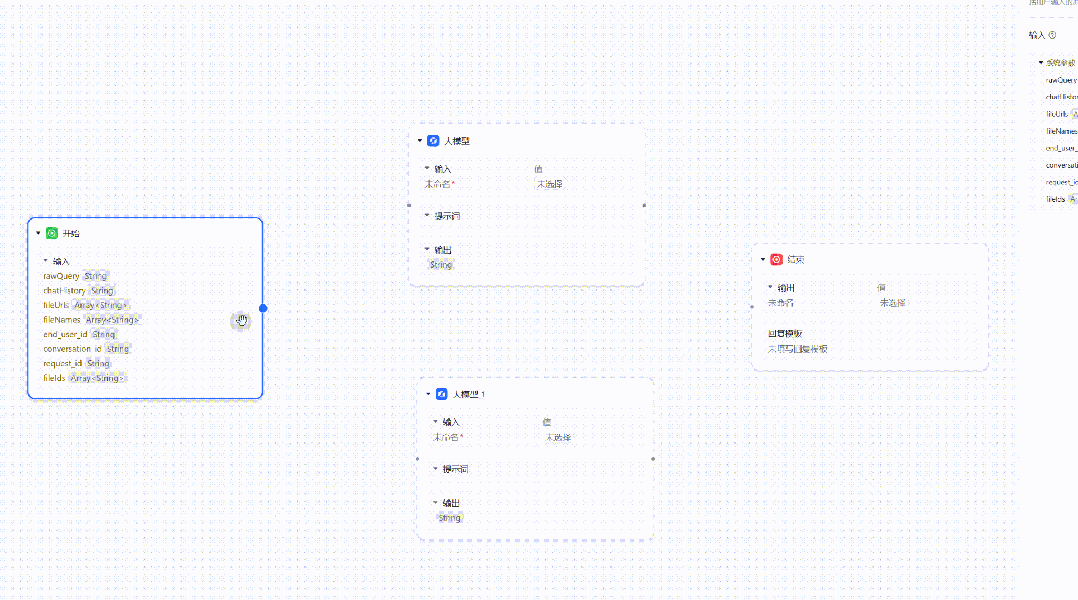Click the left input port of 结束 node

tap(752, 307)
